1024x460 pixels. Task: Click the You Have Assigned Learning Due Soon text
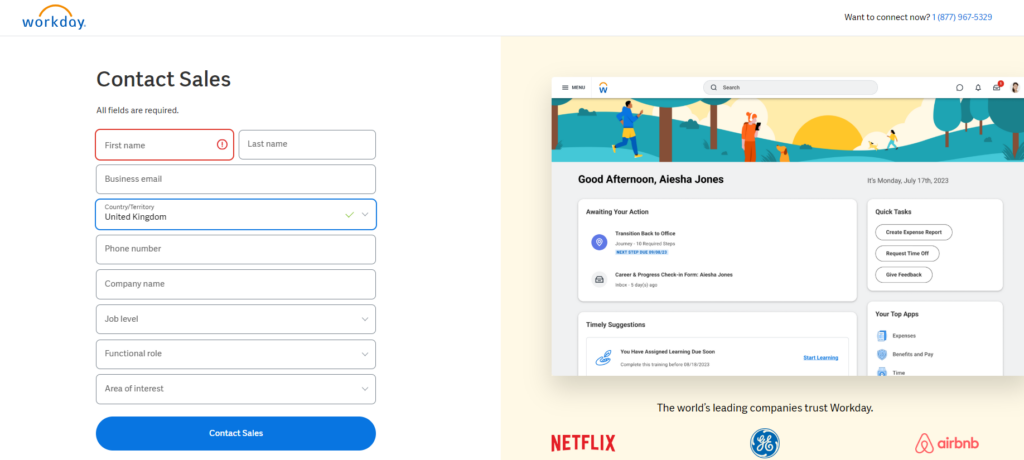(667, 352)
